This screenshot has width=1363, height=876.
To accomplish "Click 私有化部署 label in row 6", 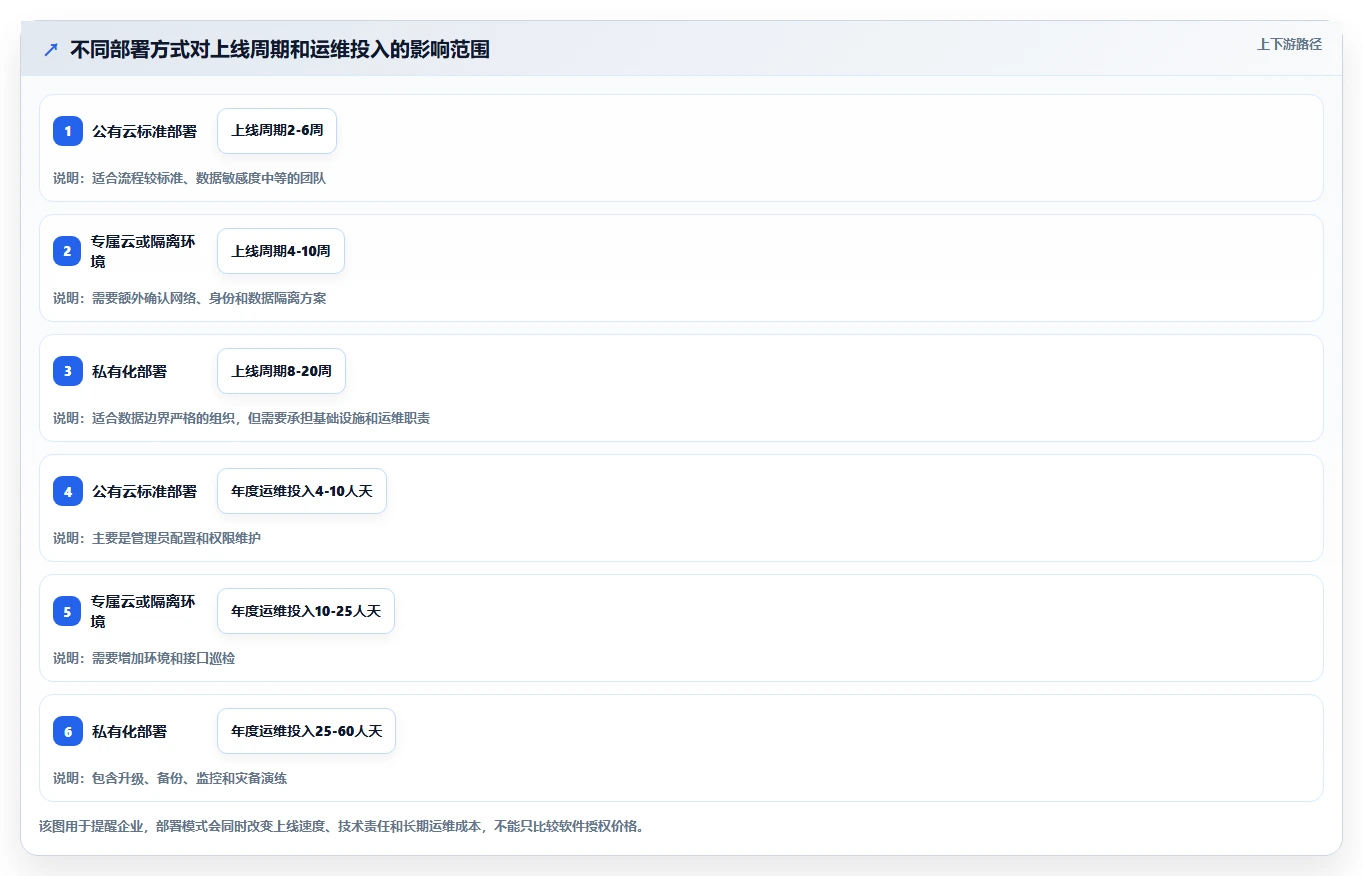I will point(130,731).
